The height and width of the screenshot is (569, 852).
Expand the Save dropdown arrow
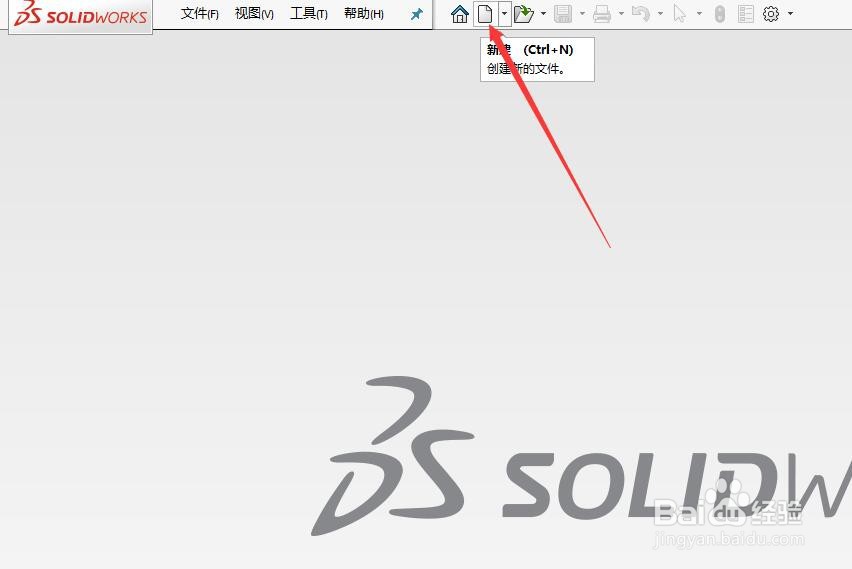[582, 13]
